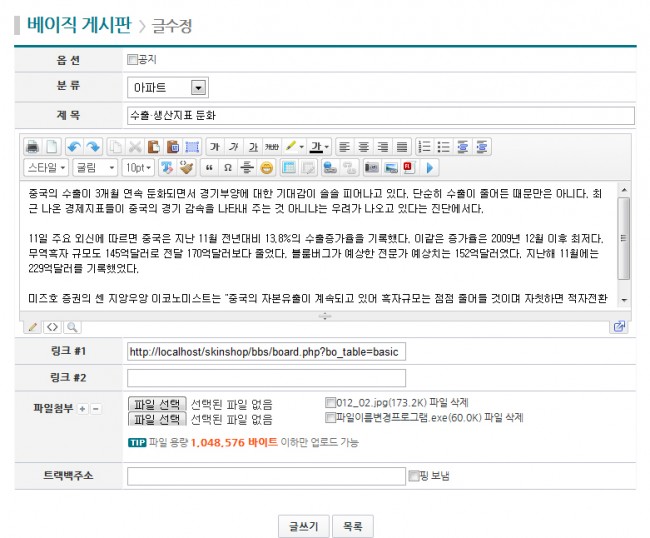The width and height of the screenshot is (650, 538).
Task: Expand the 10pt font size dropdown
Action: coord(139,167)
